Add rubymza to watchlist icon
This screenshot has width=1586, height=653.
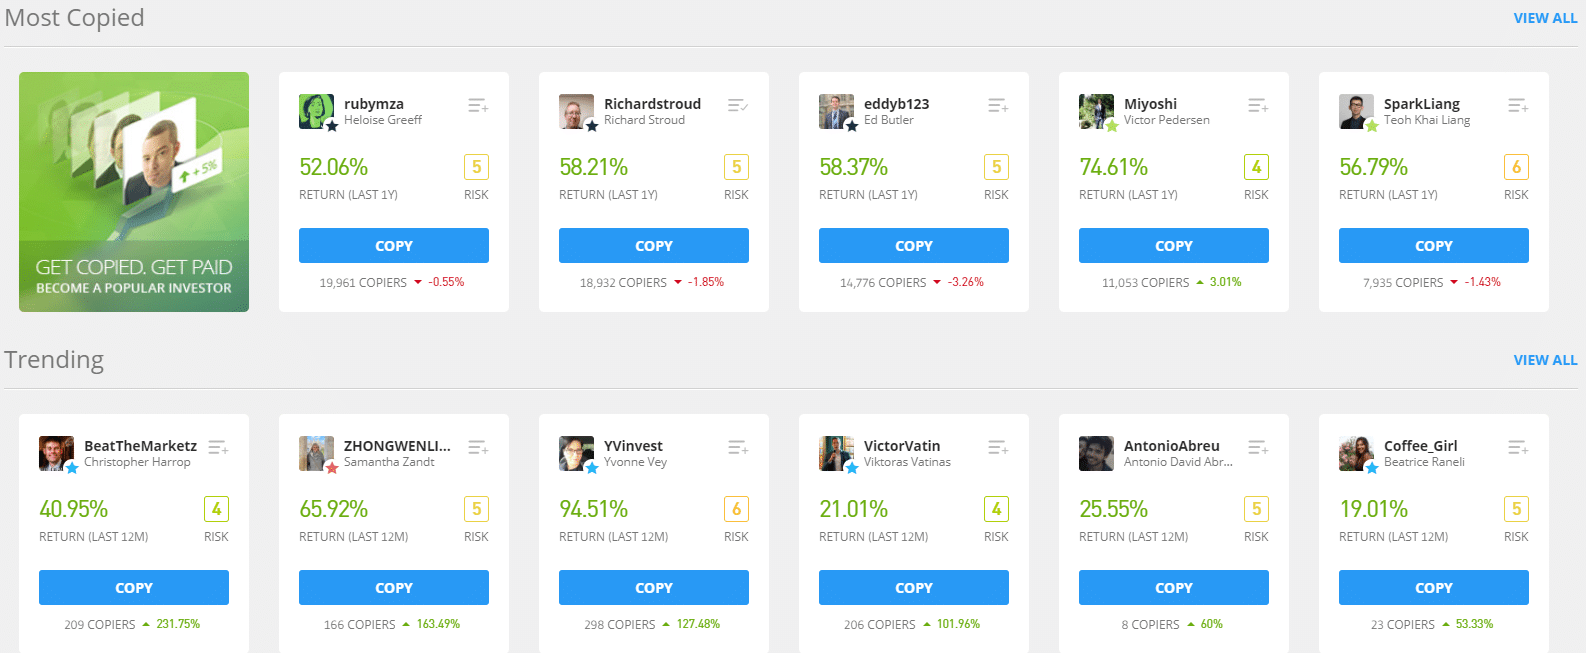click(x=478, y=105)
